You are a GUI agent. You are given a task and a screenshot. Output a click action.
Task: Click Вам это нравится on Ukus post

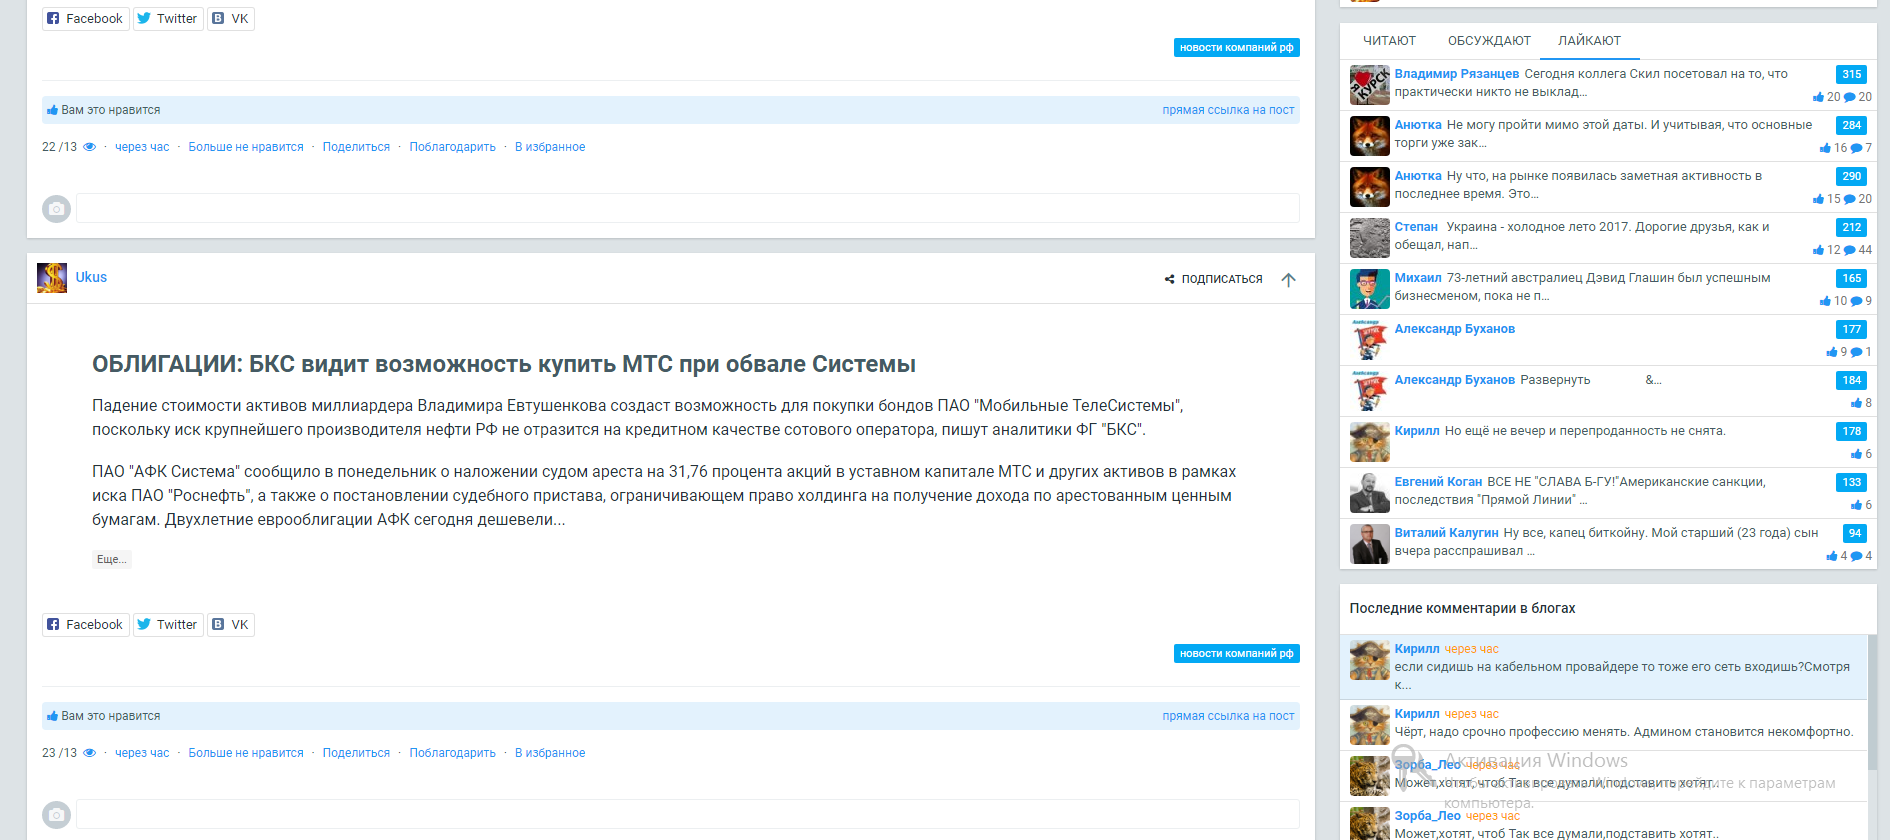pos(103,716)
